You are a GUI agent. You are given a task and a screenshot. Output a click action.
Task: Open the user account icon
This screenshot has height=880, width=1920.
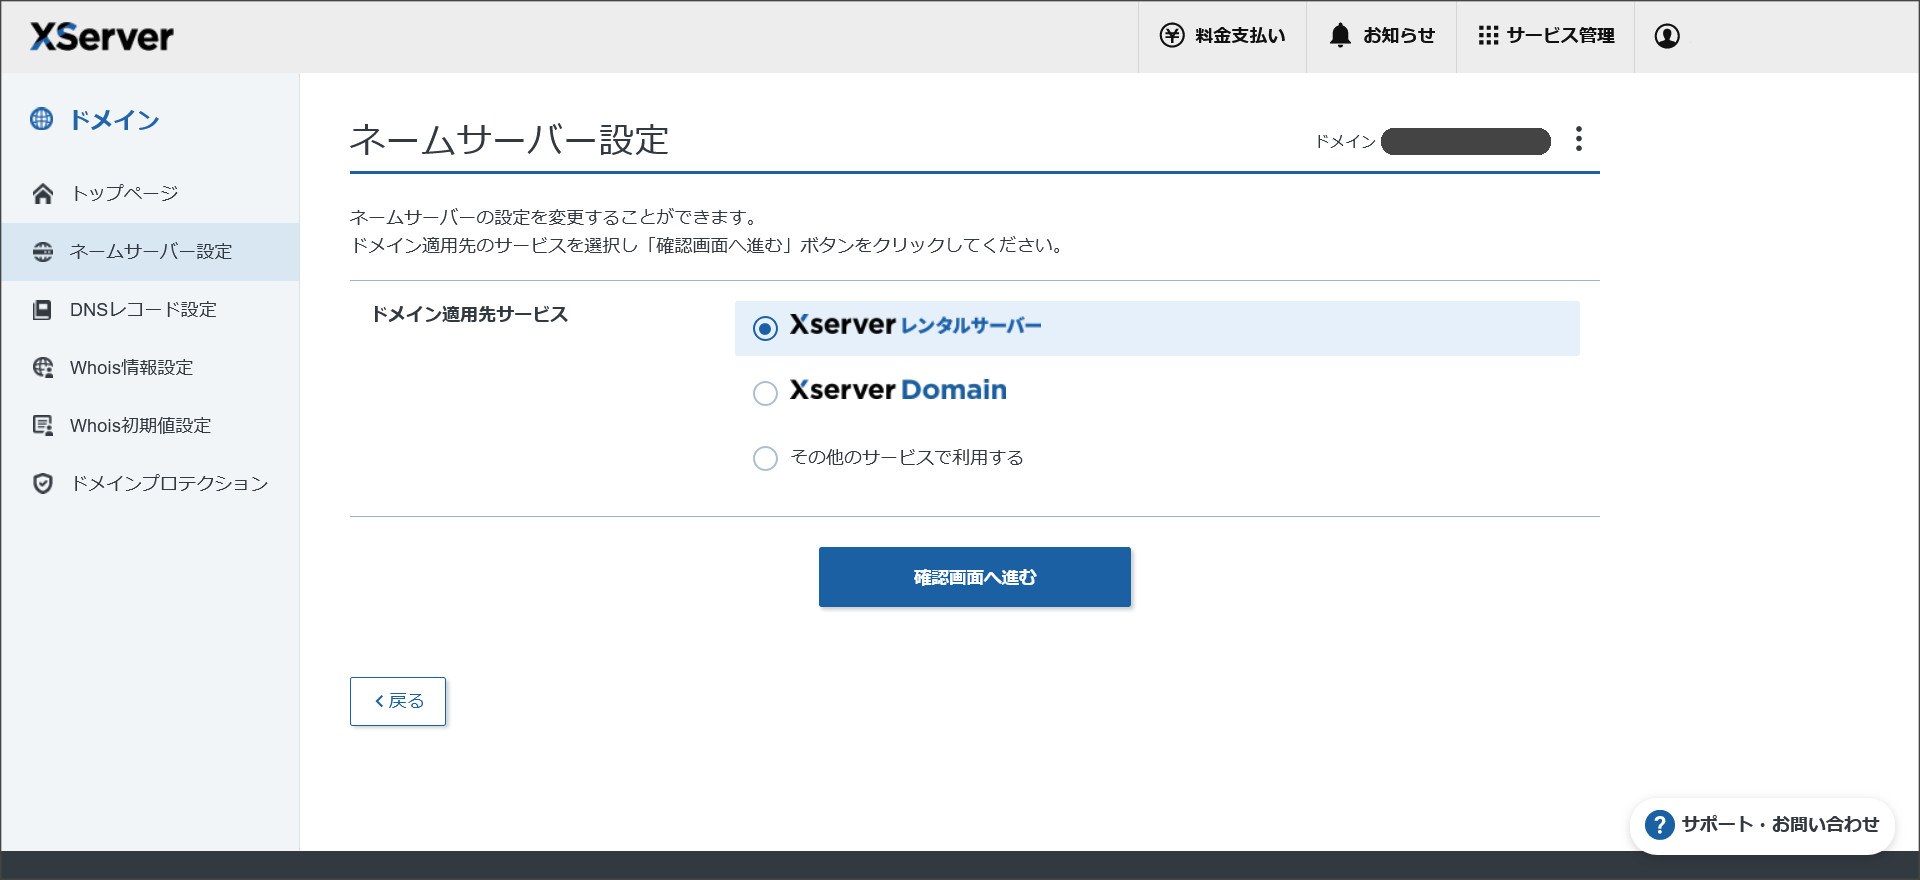(1667, 36)
